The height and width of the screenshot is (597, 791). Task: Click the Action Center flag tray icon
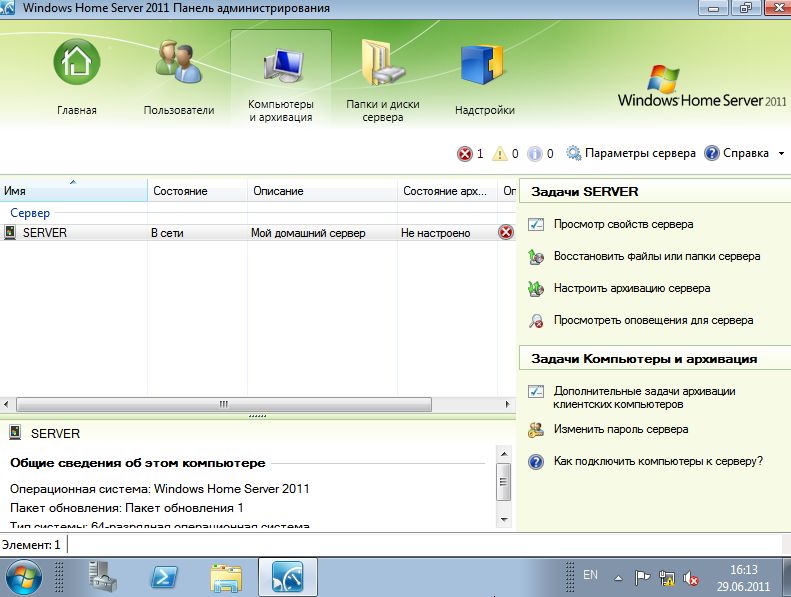[642, 578]
